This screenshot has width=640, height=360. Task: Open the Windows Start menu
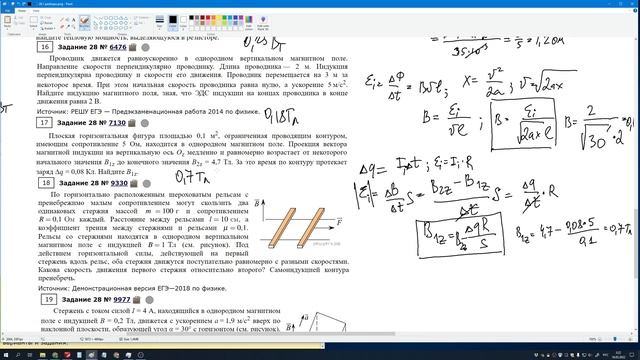(x=7, y=355)
